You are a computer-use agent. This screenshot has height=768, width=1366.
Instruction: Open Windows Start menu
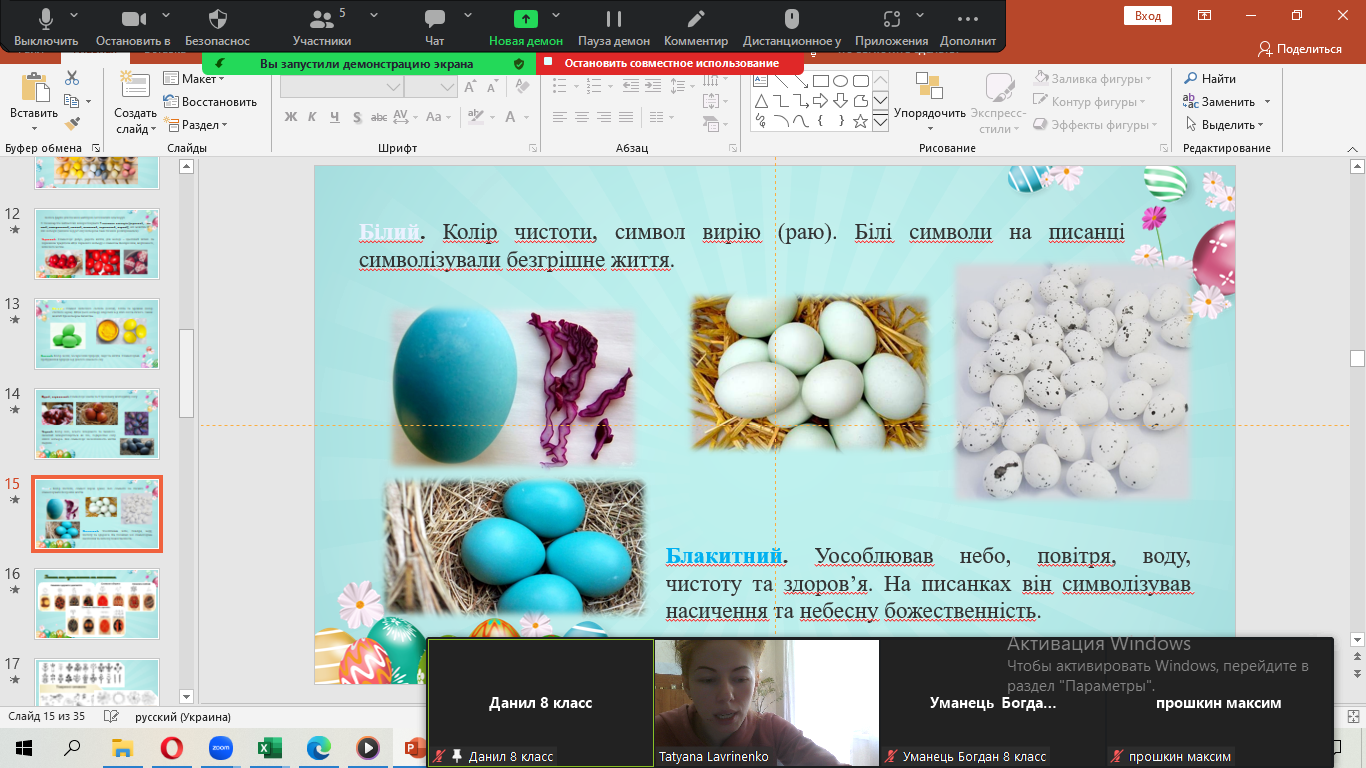(x=23, y=747)
